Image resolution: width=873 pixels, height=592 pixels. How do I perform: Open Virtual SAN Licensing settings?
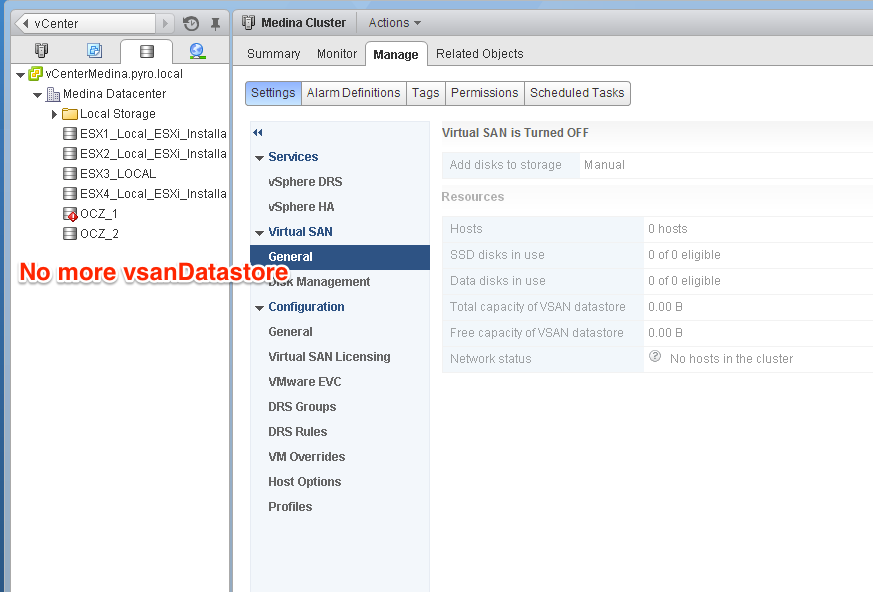coord(329,357)
